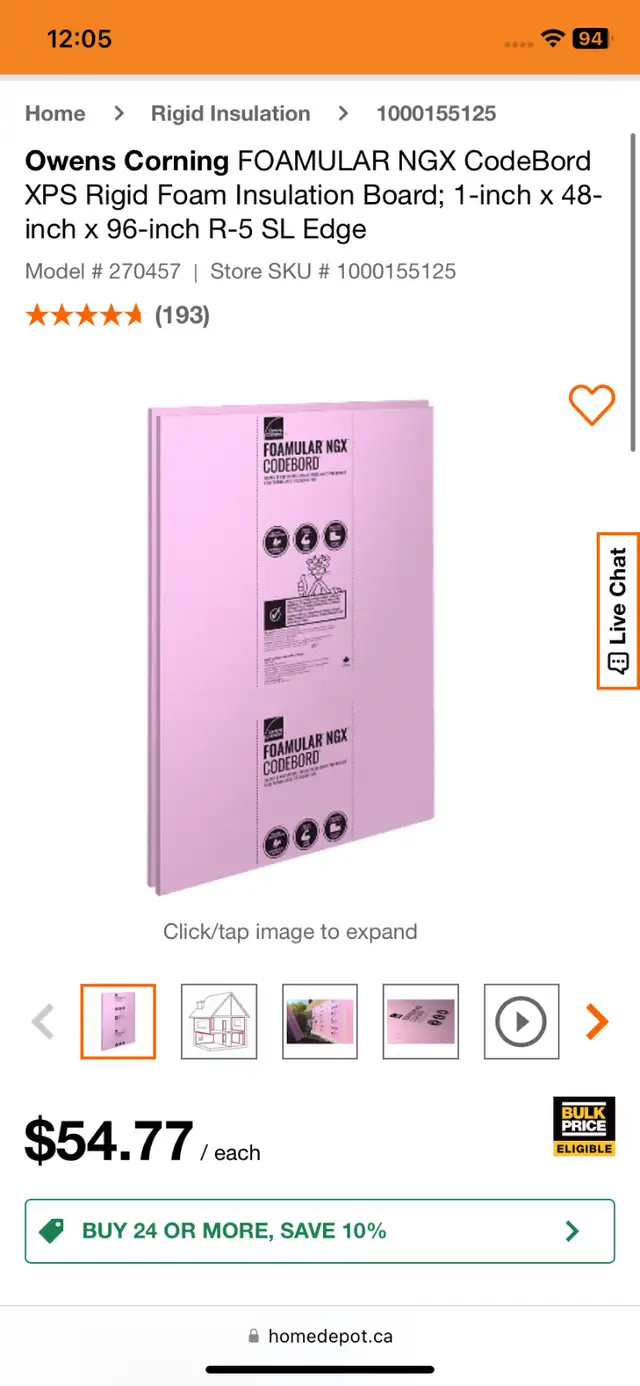Open the 193 reviews count

(x=182, y=315)
